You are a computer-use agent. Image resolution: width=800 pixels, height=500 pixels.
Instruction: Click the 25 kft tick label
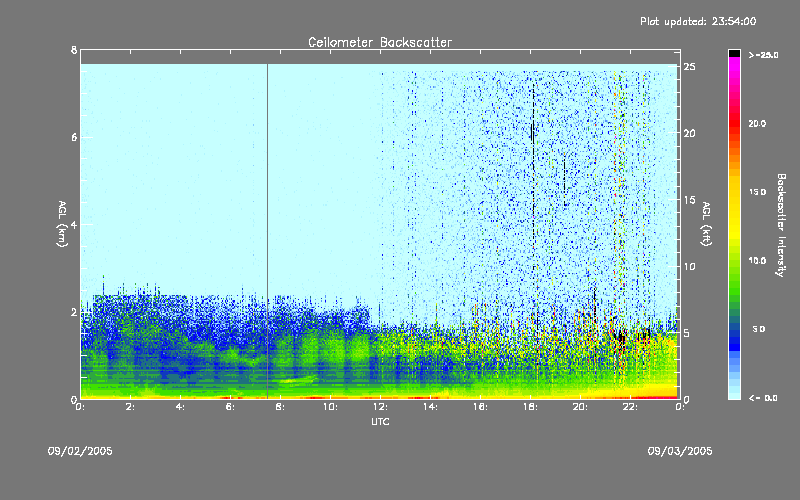coord(689,67)
